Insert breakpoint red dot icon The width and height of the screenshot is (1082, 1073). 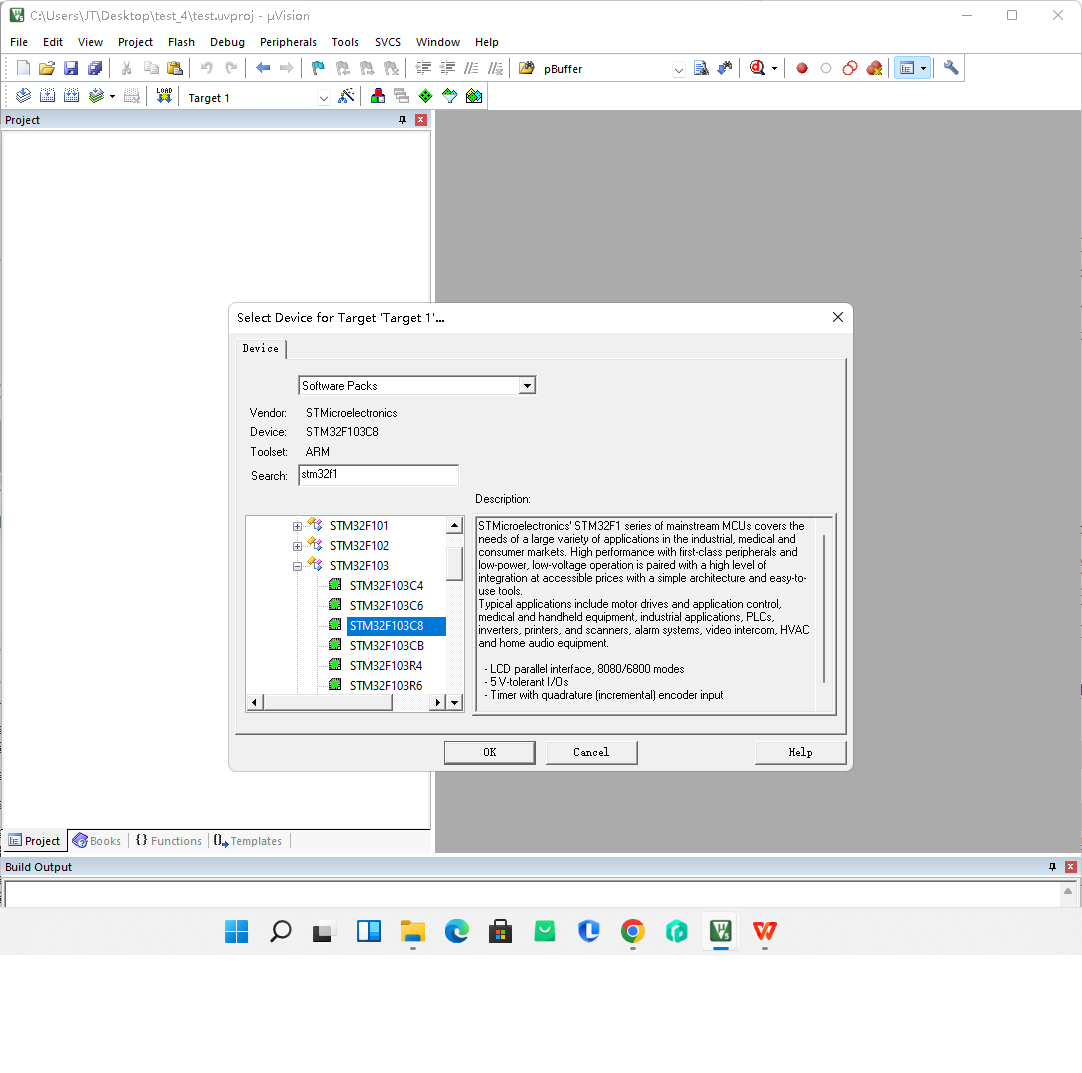point(802,68)
